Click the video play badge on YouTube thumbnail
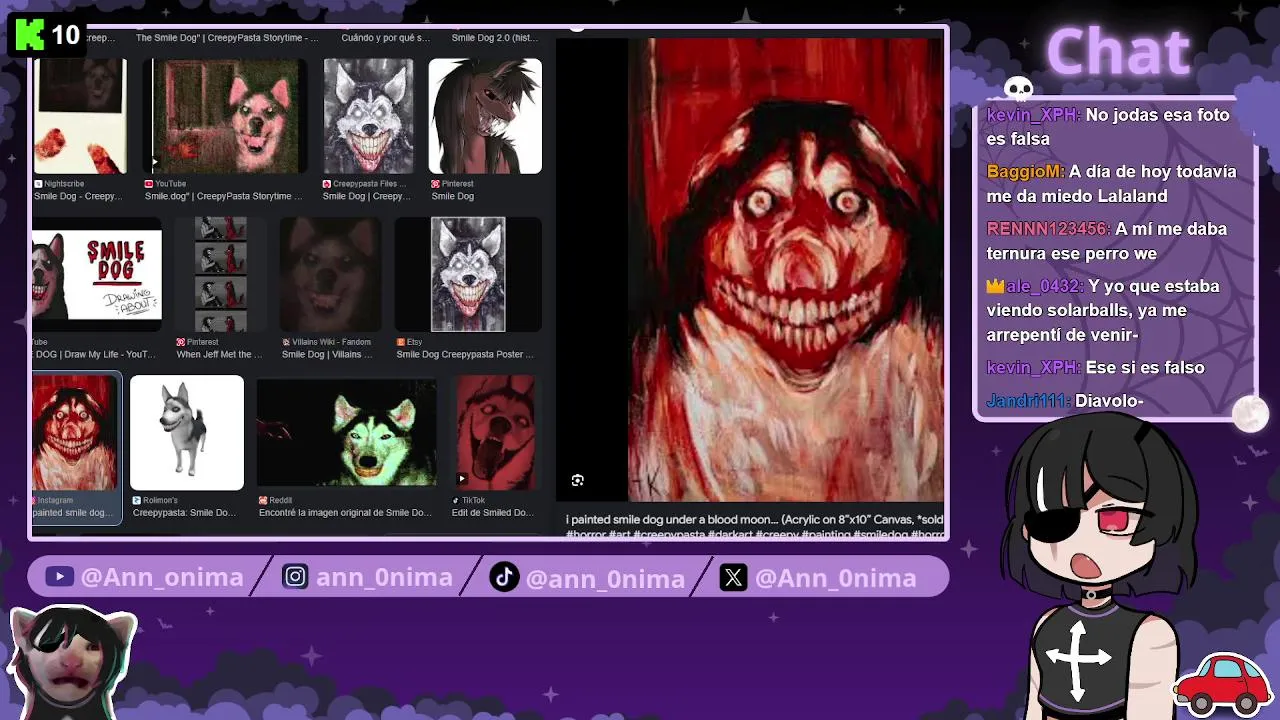 tap(155, 162)
